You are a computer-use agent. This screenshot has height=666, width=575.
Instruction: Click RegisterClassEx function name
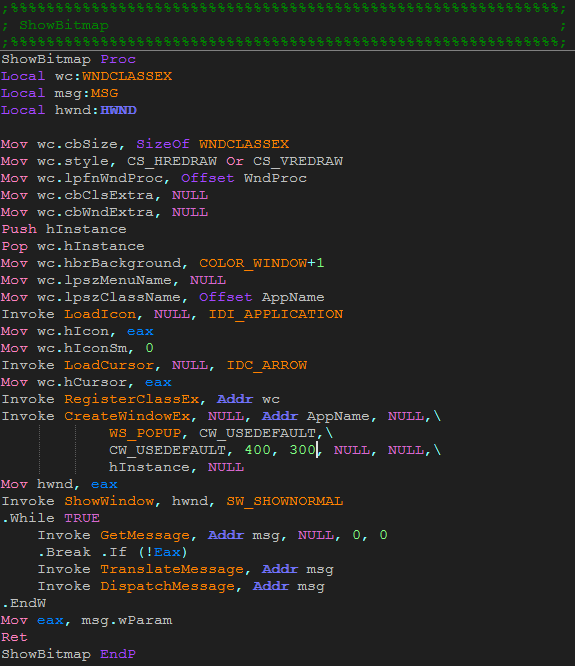132,399
